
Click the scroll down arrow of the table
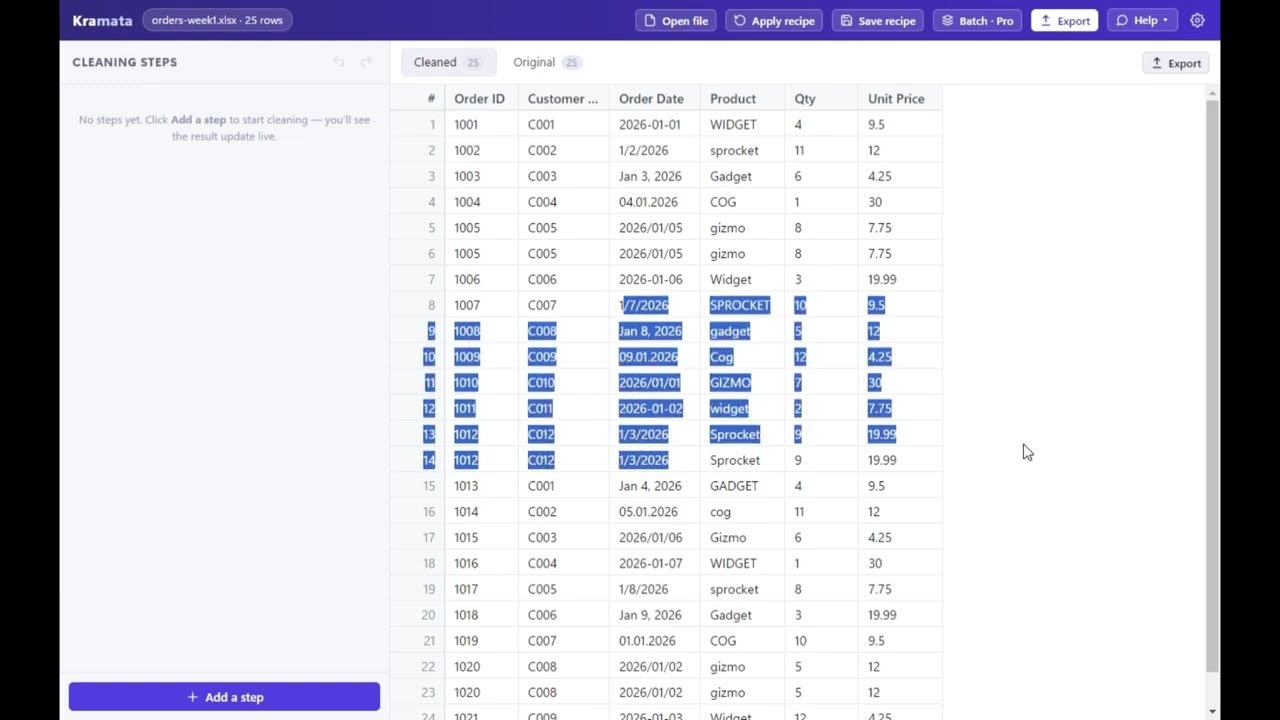[x=1212, y=712]
